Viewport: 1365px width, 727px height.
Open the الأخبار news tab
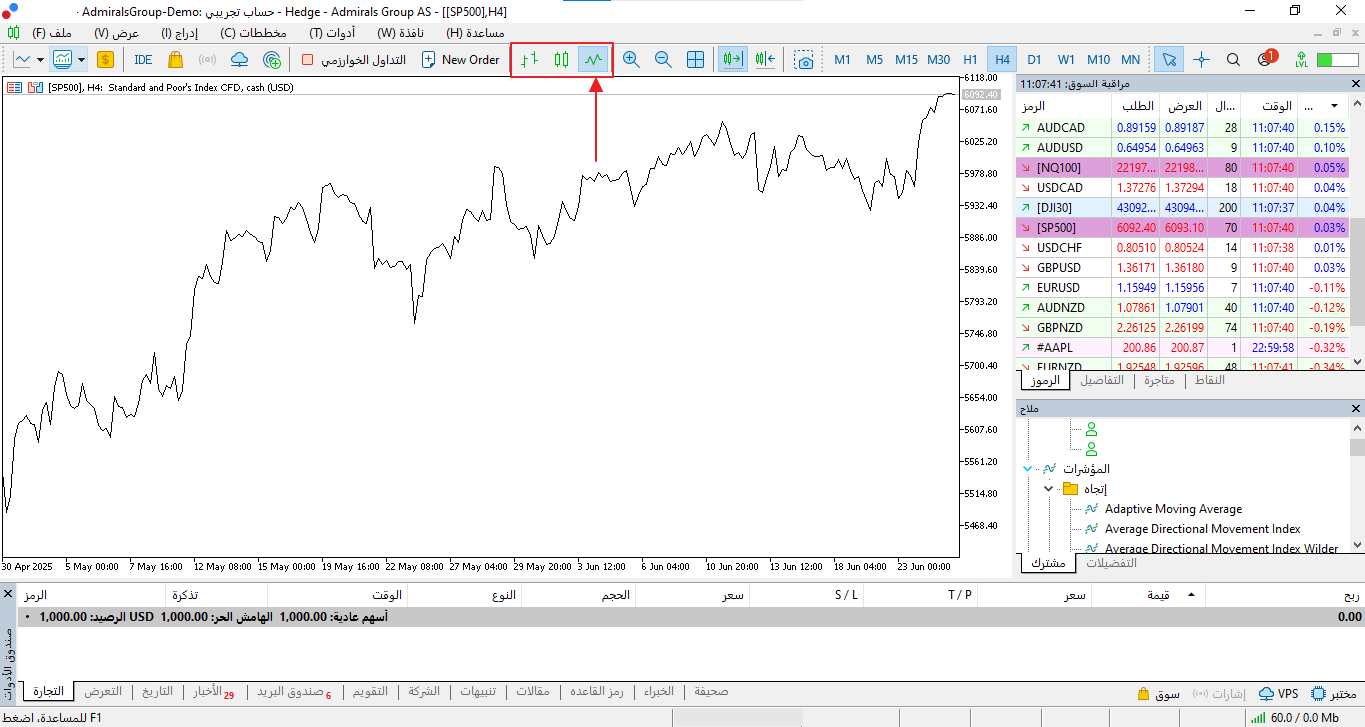[x=213, y=692]
